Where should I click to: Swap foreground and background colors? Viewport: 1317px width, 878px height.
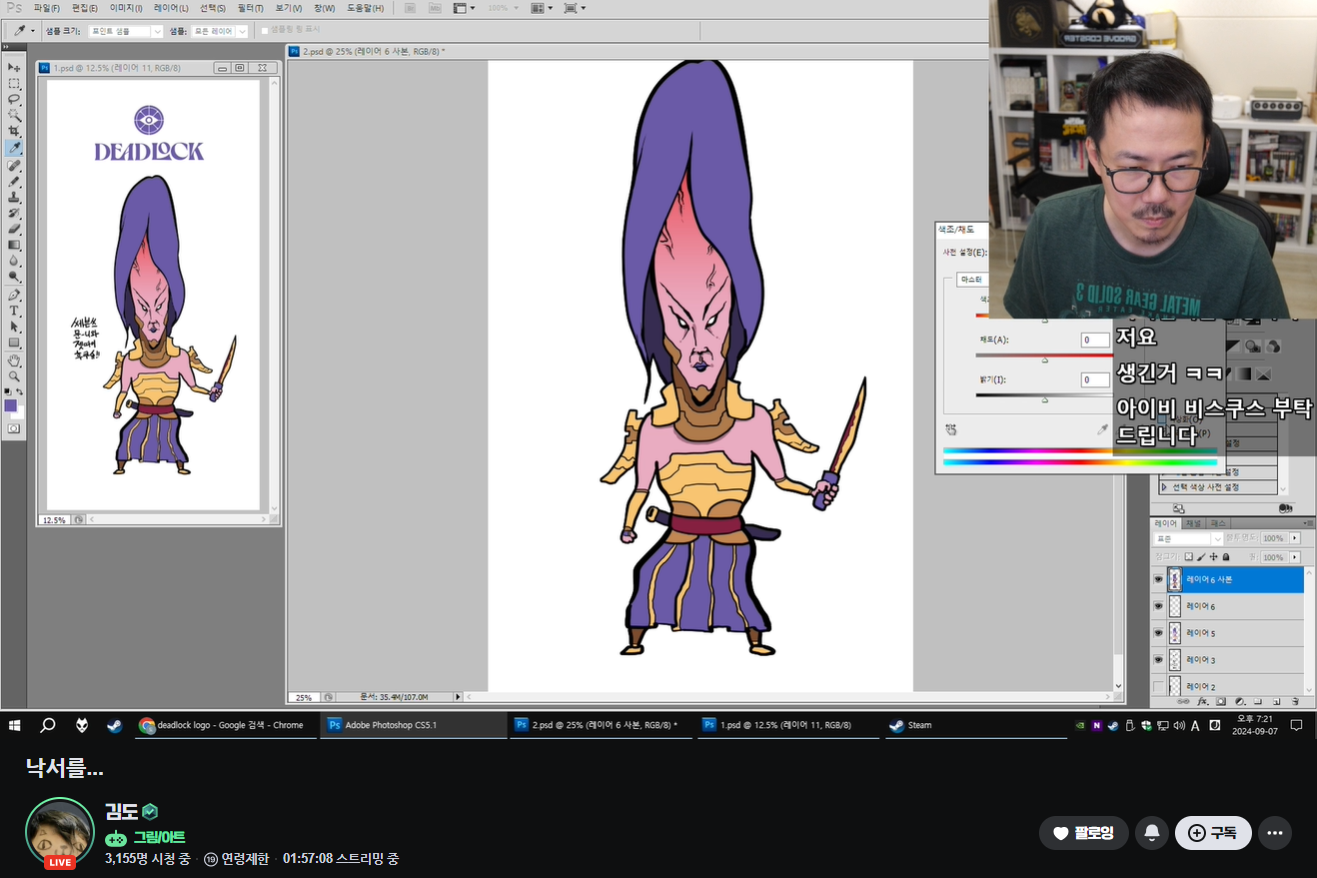tap(20, 392)
